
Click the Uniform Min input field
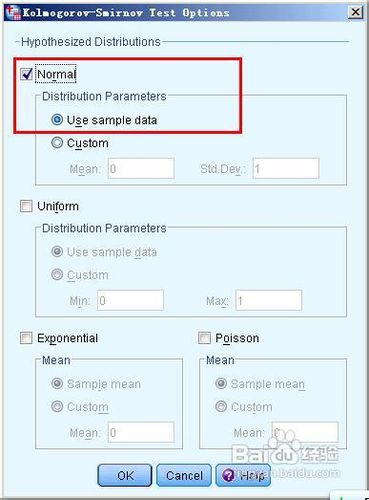click(x=130, y=301)
